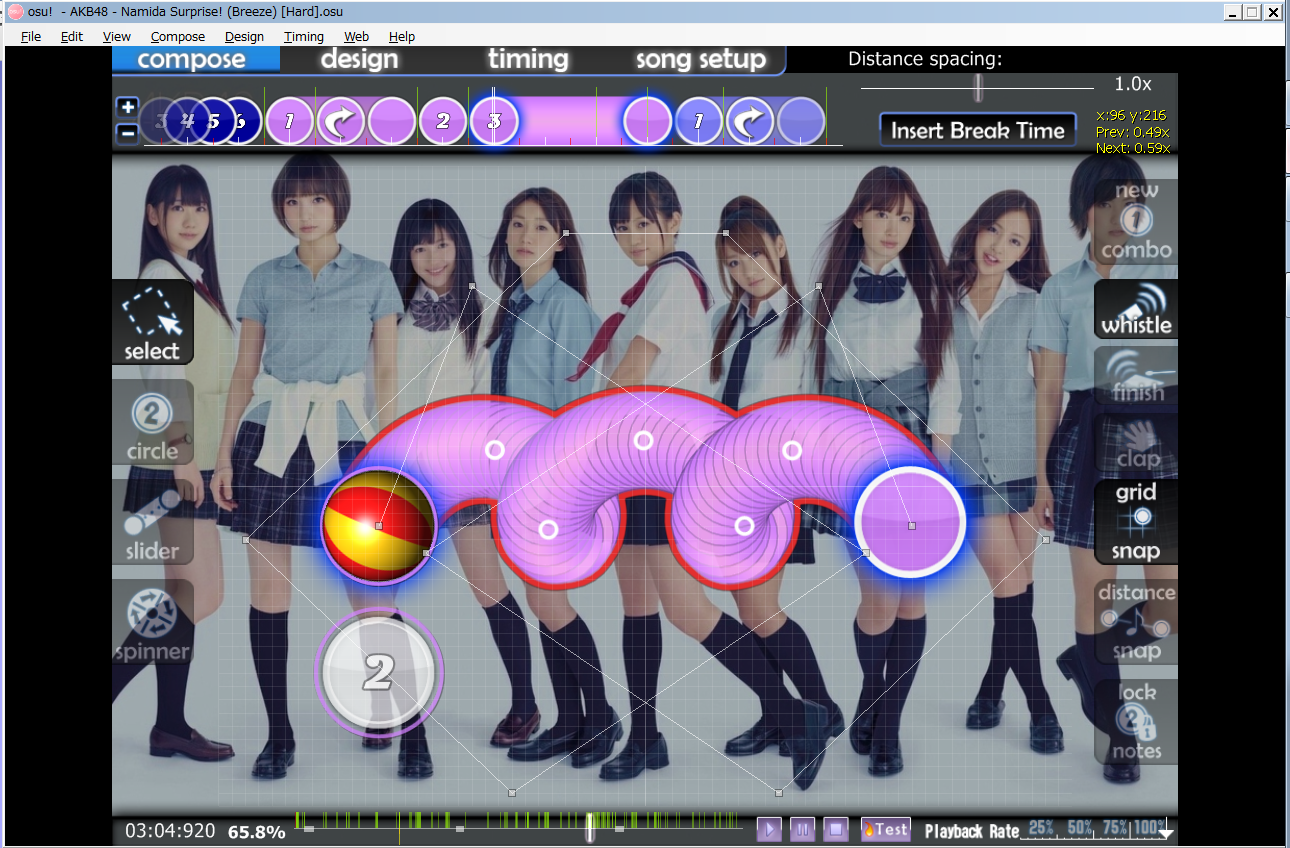Open the Design menu
Image resolution: width=1290 pixels, height=848 pixels.
(x=244, y=36)
